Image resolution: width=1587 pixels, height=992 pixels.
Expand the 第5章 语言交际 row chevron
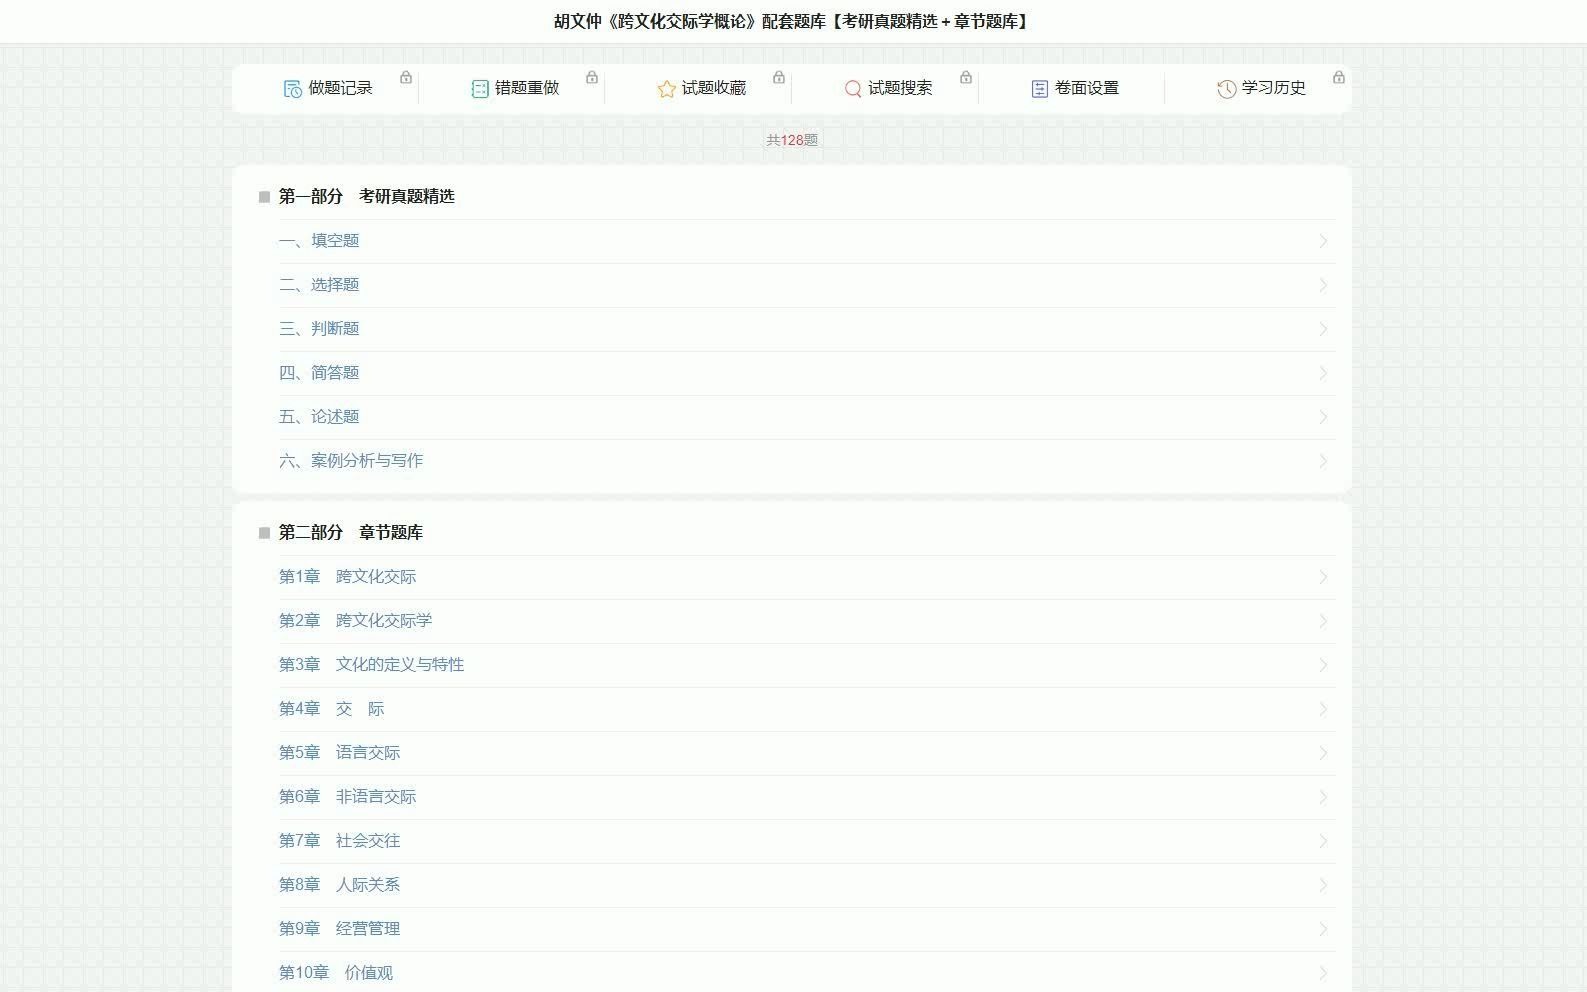[x=1323, y=753]
